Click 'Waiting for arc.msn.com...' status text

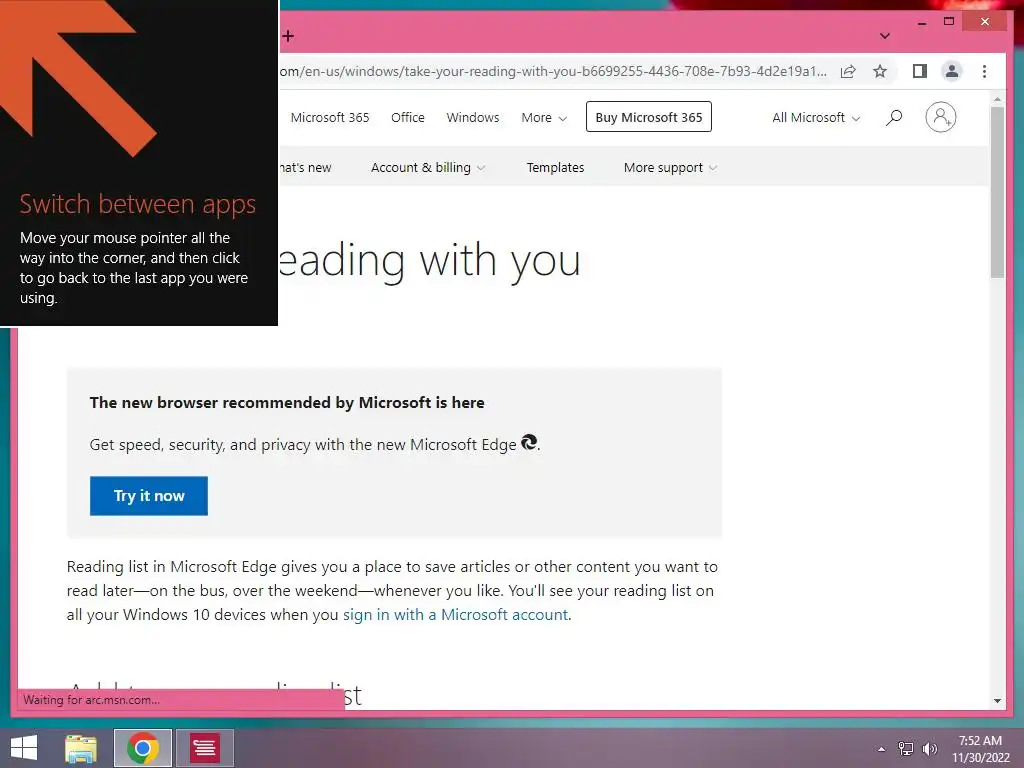coord(91,699)
